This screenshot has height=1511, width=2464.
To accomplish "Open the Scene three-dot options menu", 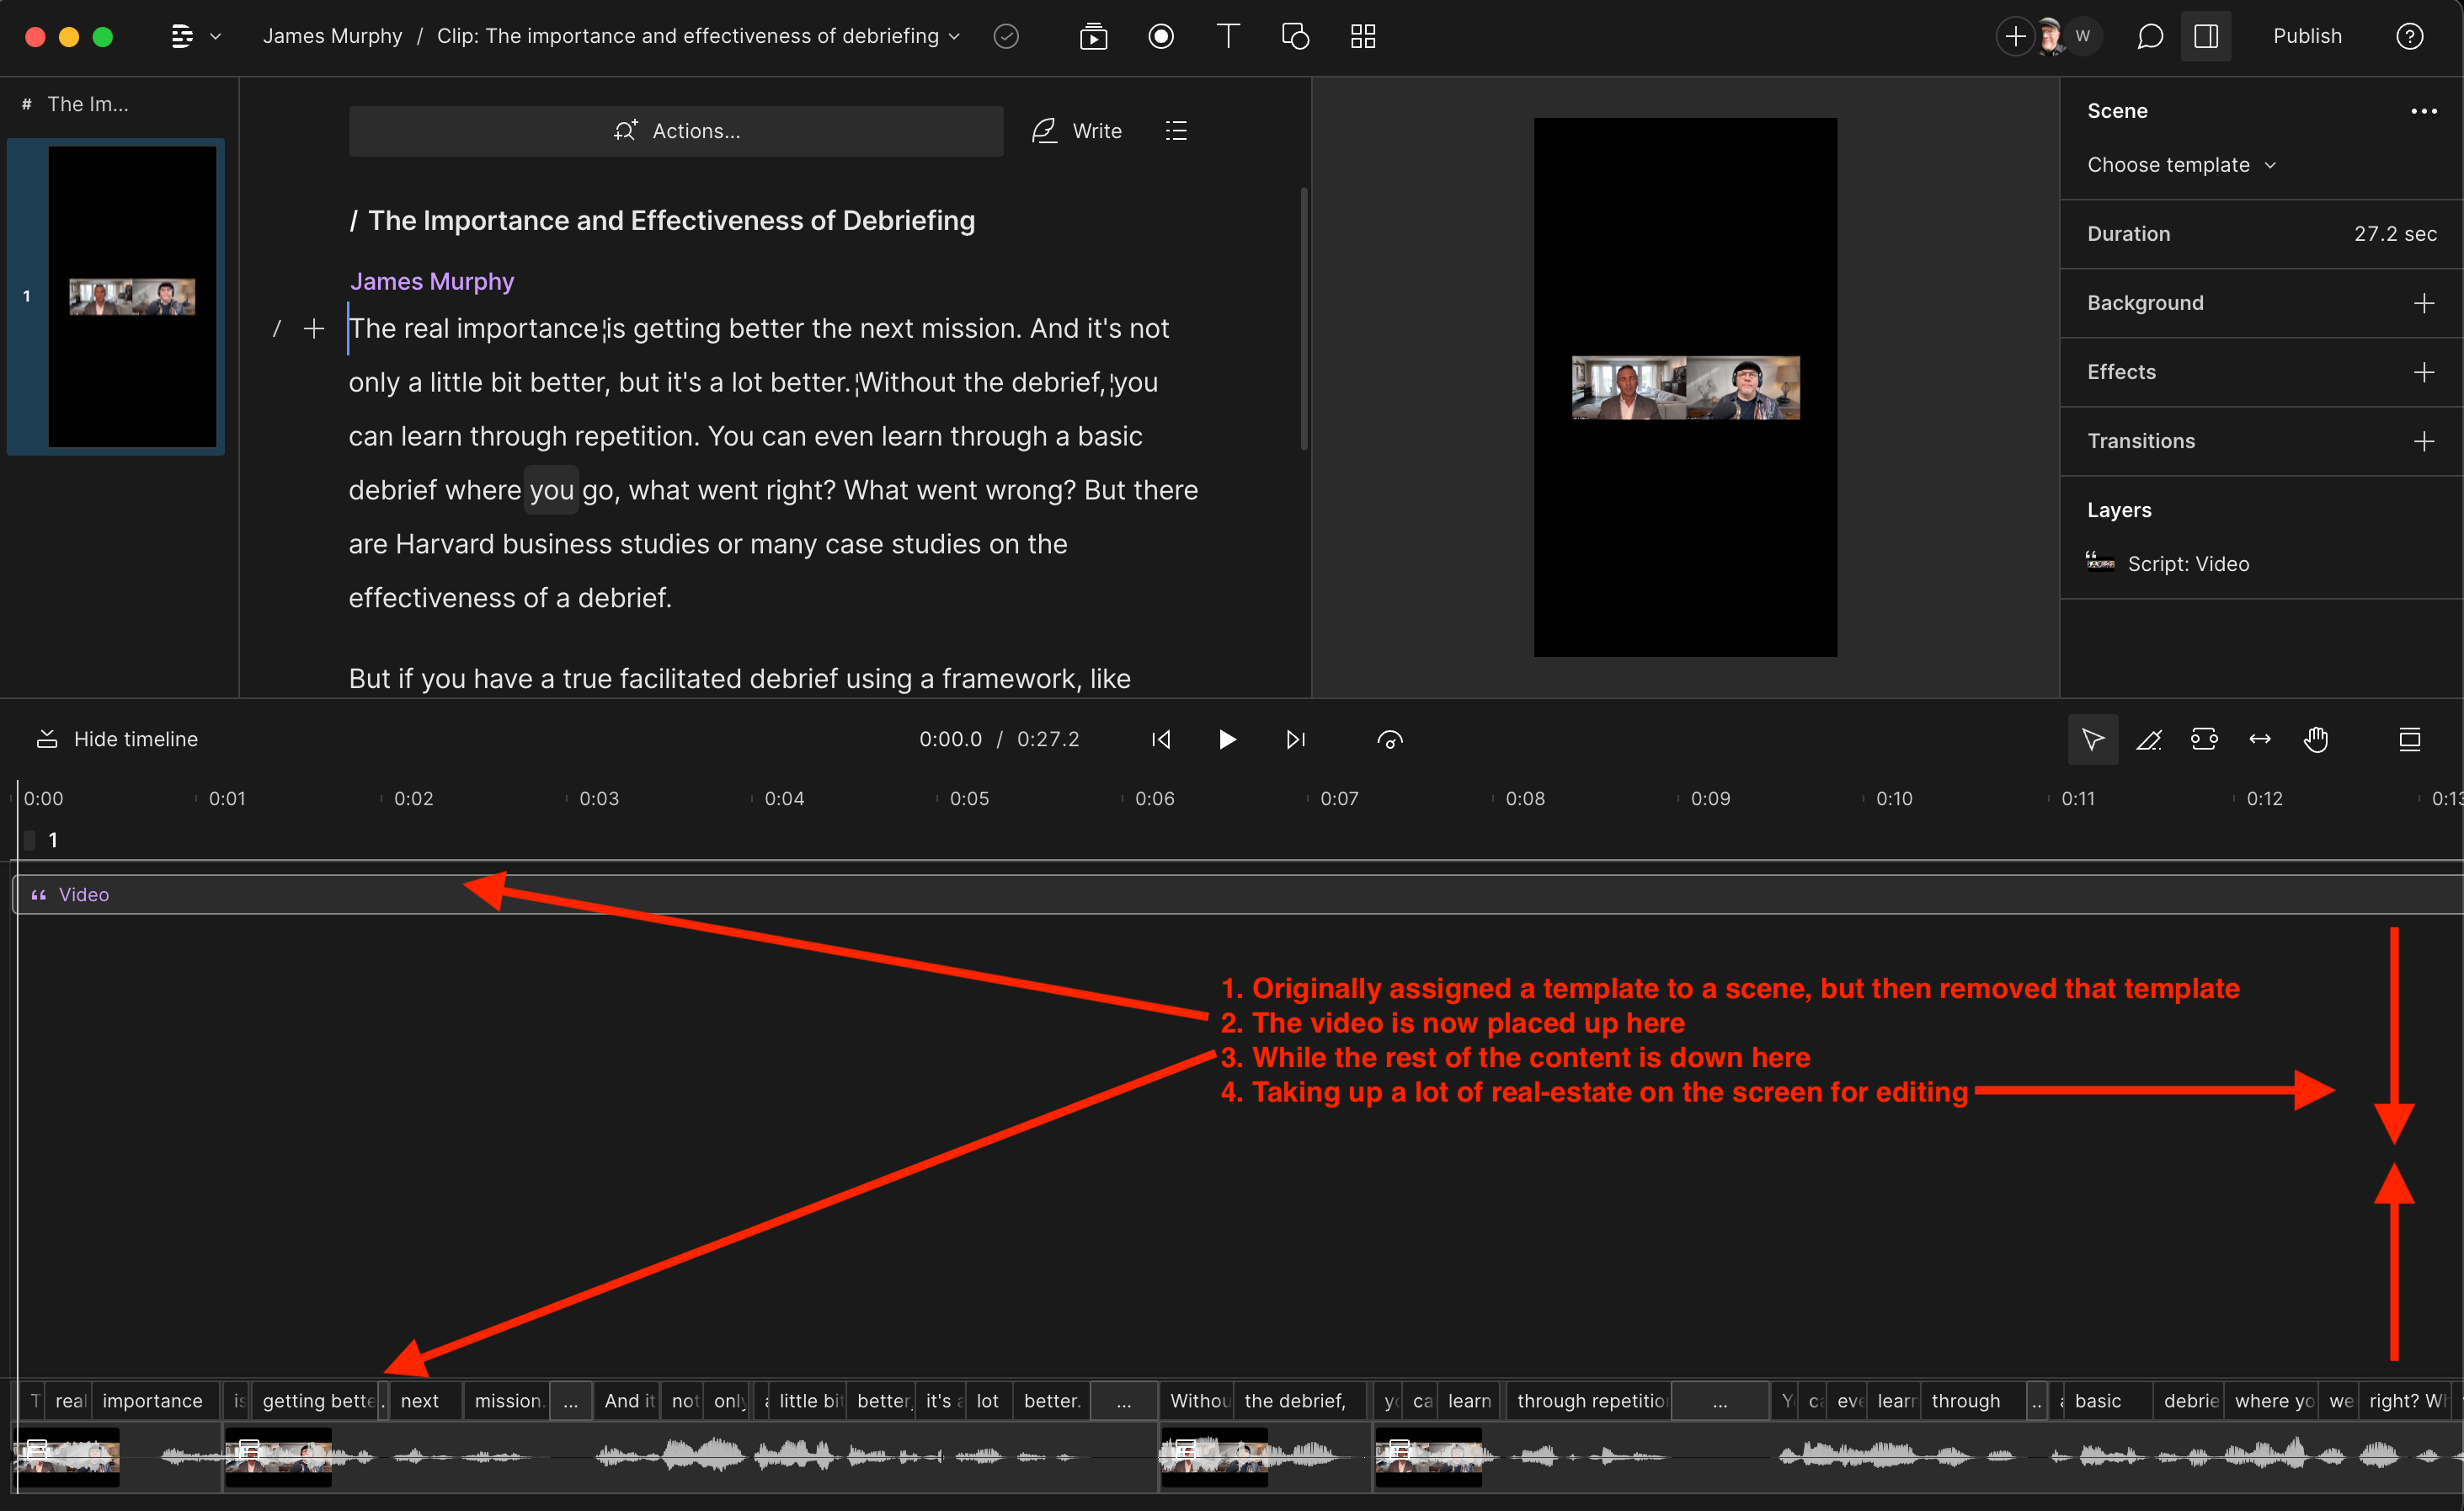I will (2423, 111).
